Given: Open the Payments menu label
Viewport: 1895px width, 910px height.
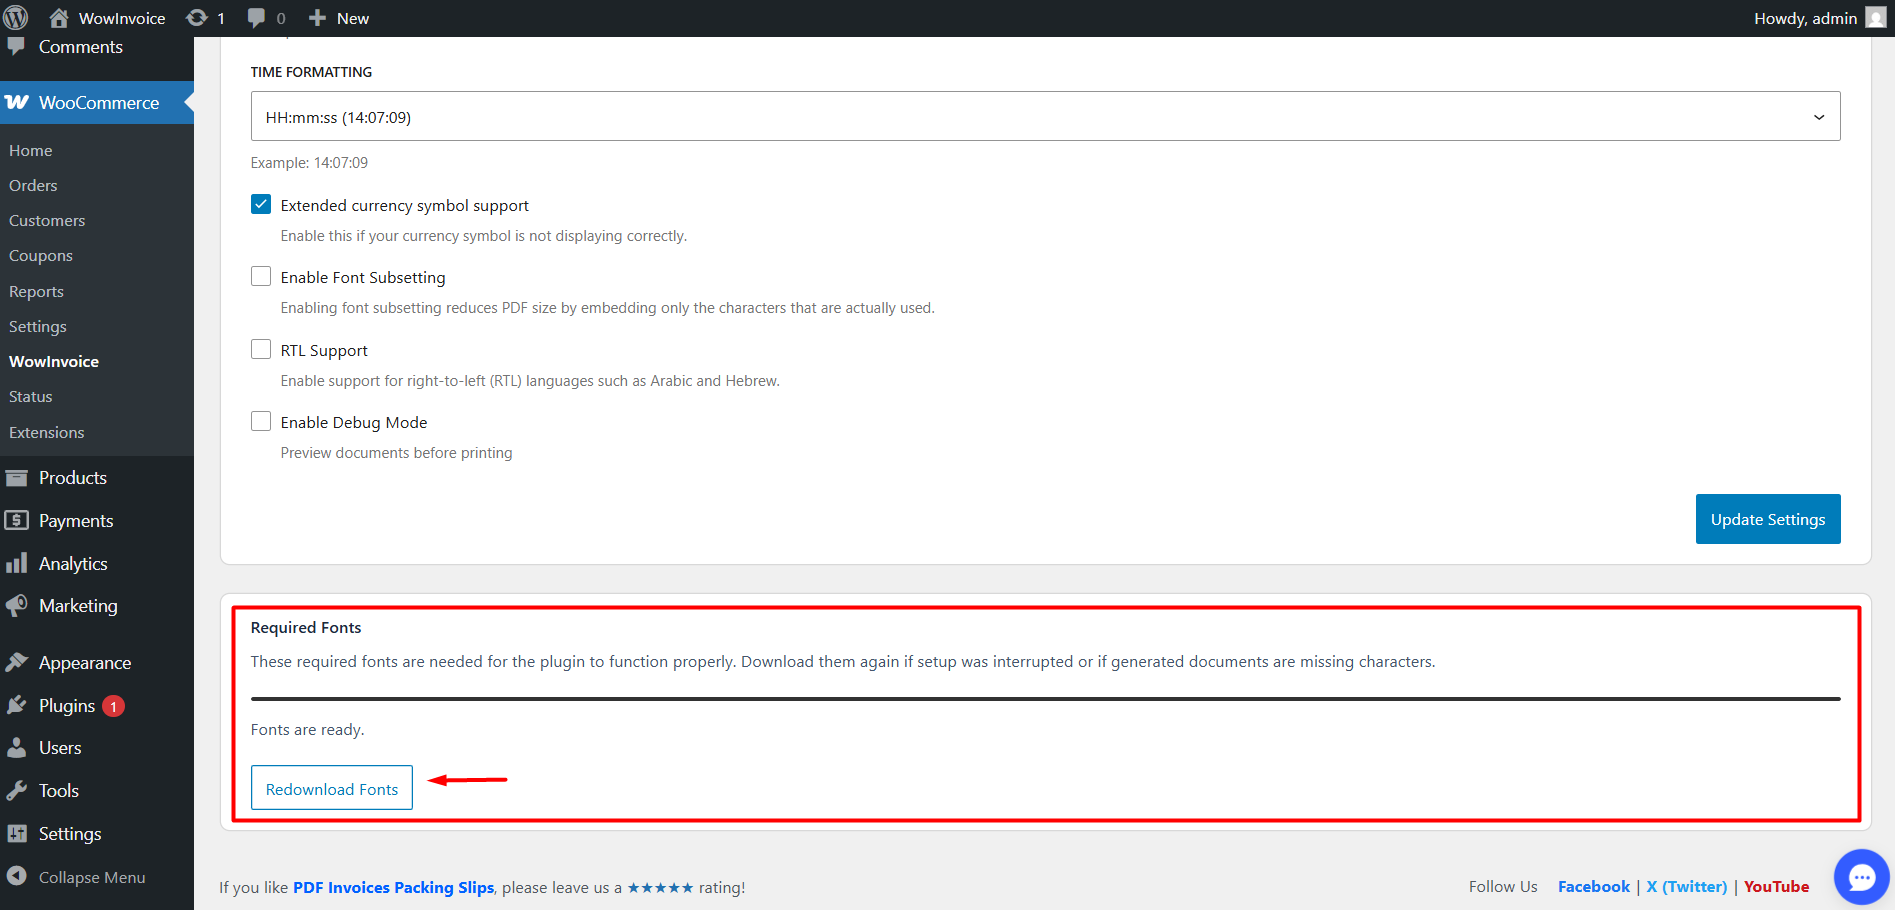Looking at the screenshot, I should pos(76,521).
